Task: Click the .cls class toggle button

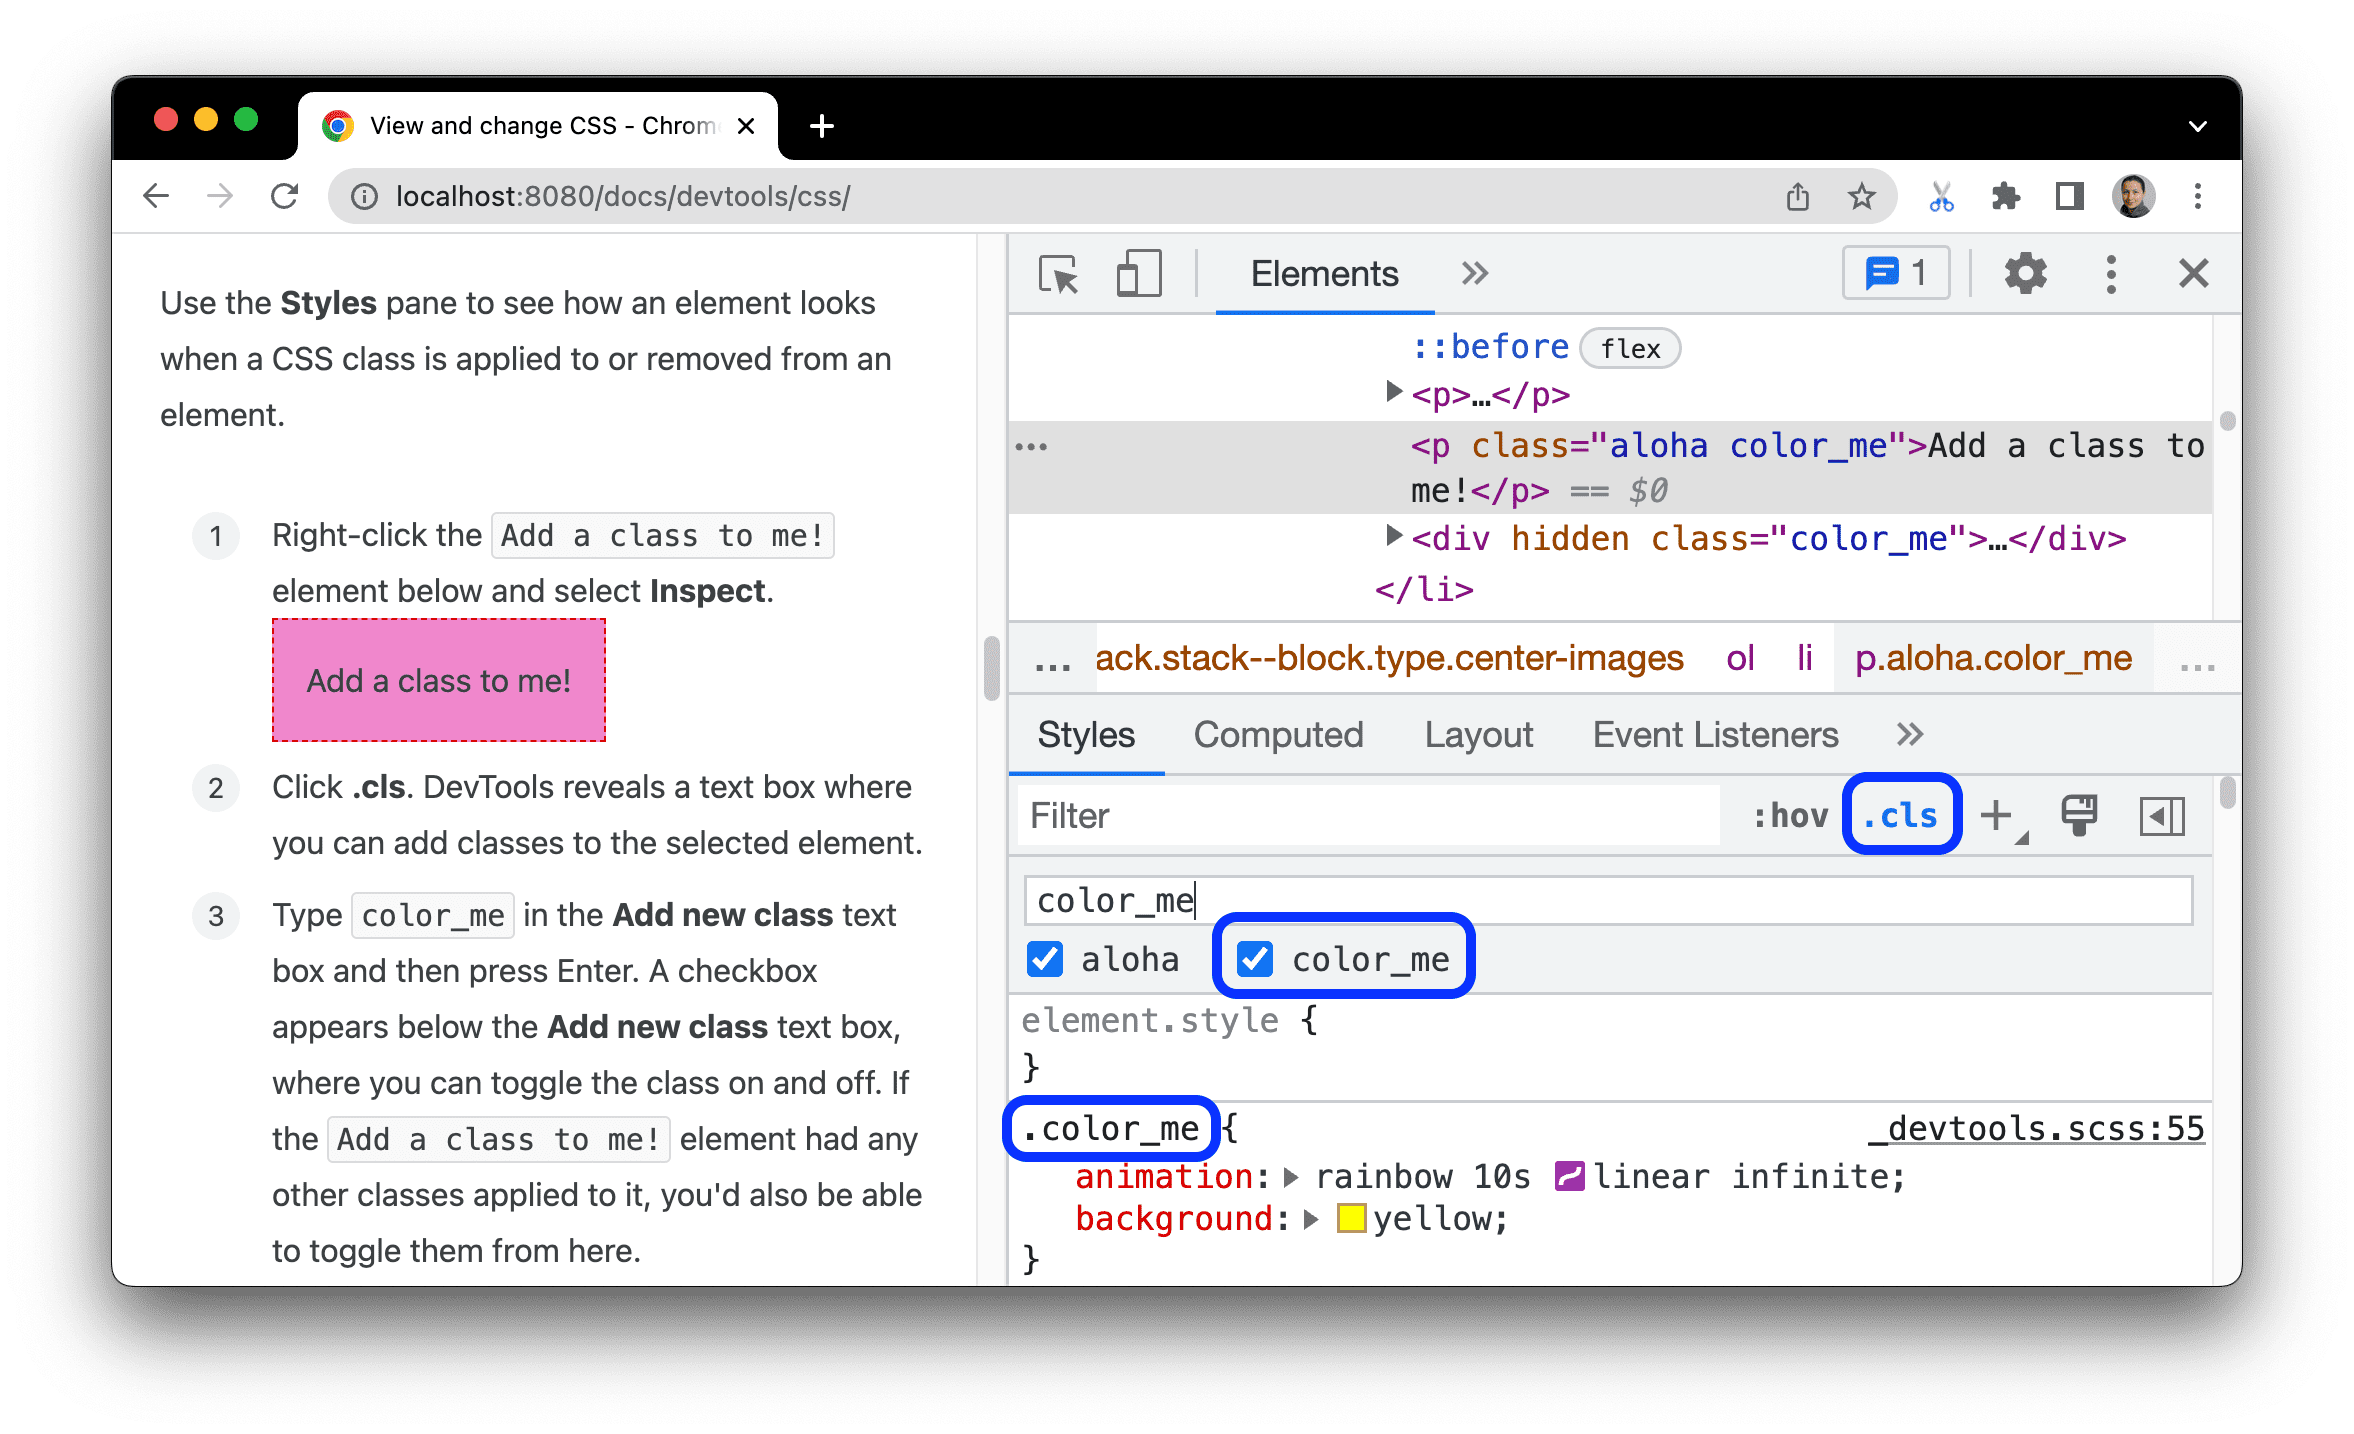Action: click(x=1897, y=815)
